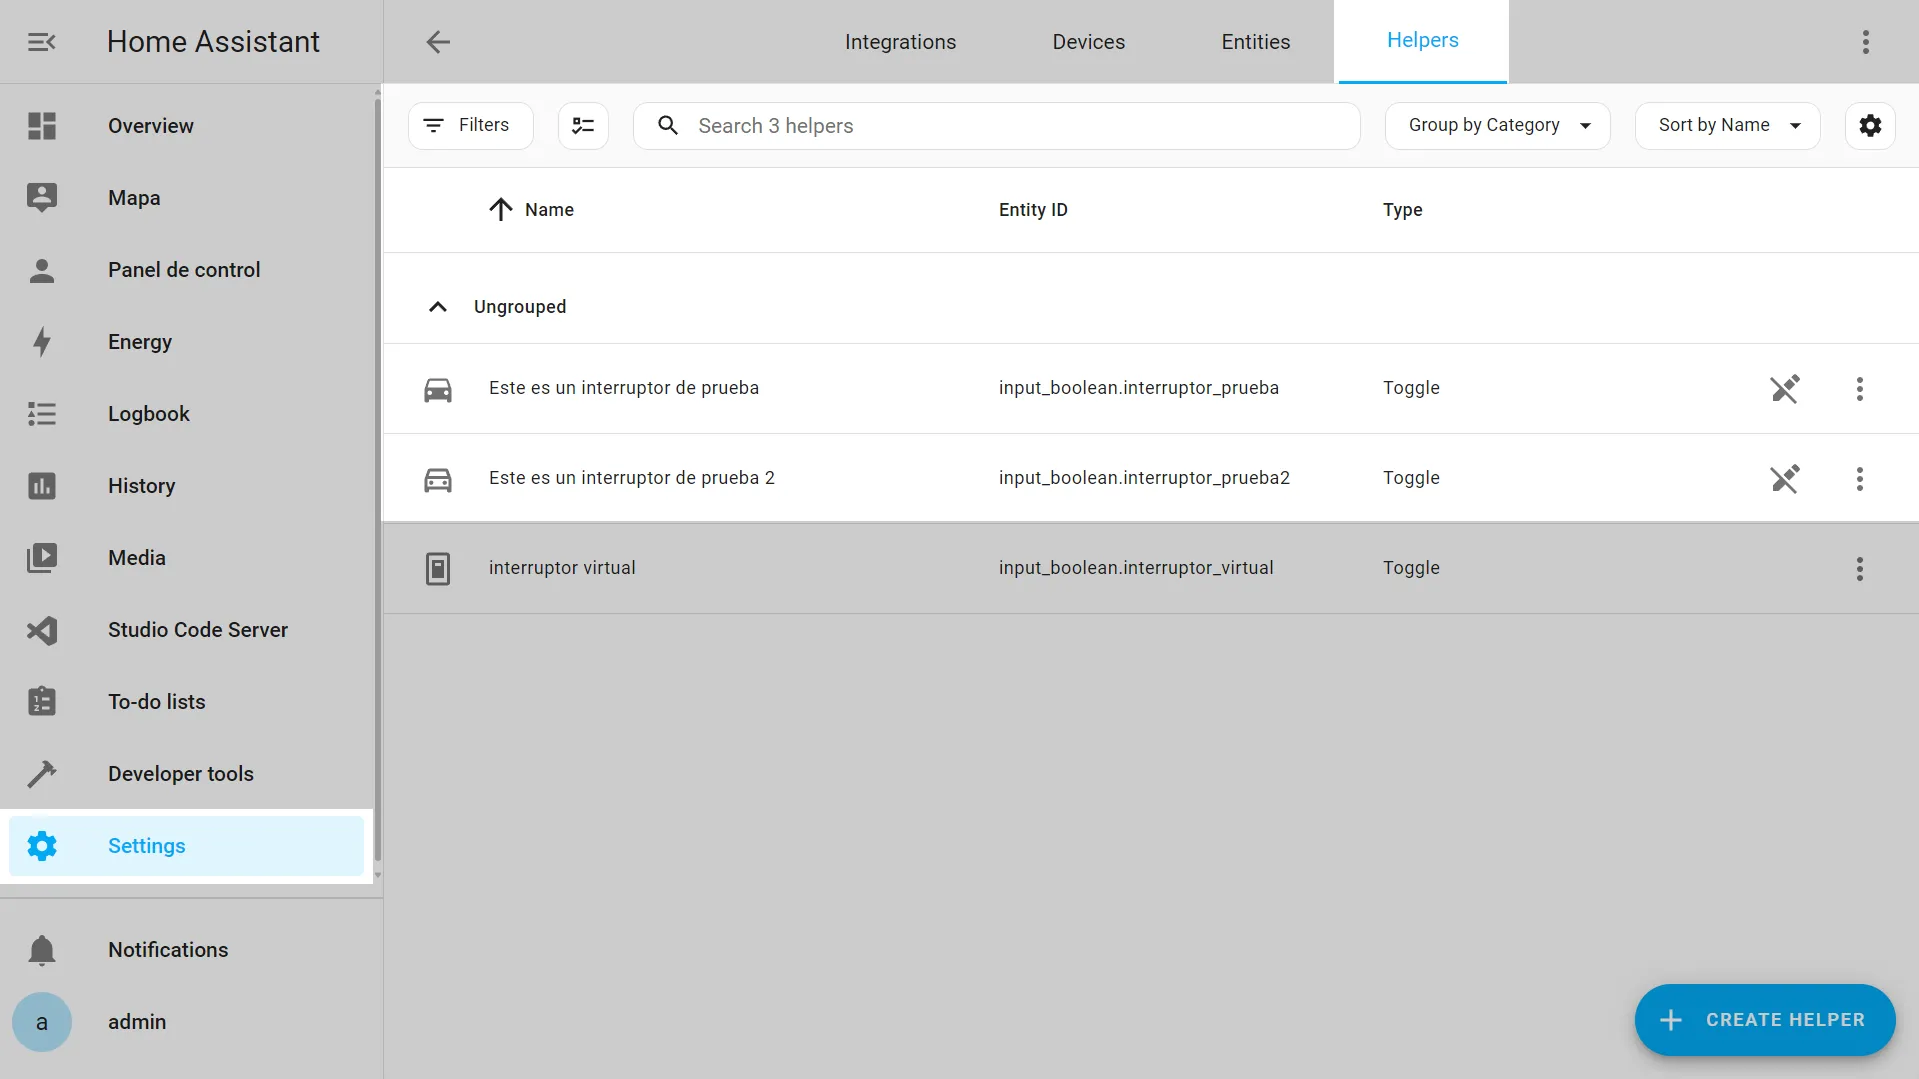The image size is (1919, 1079).
Task: Click the interruptor virtual row icon
Action: [x=438, y=569]
